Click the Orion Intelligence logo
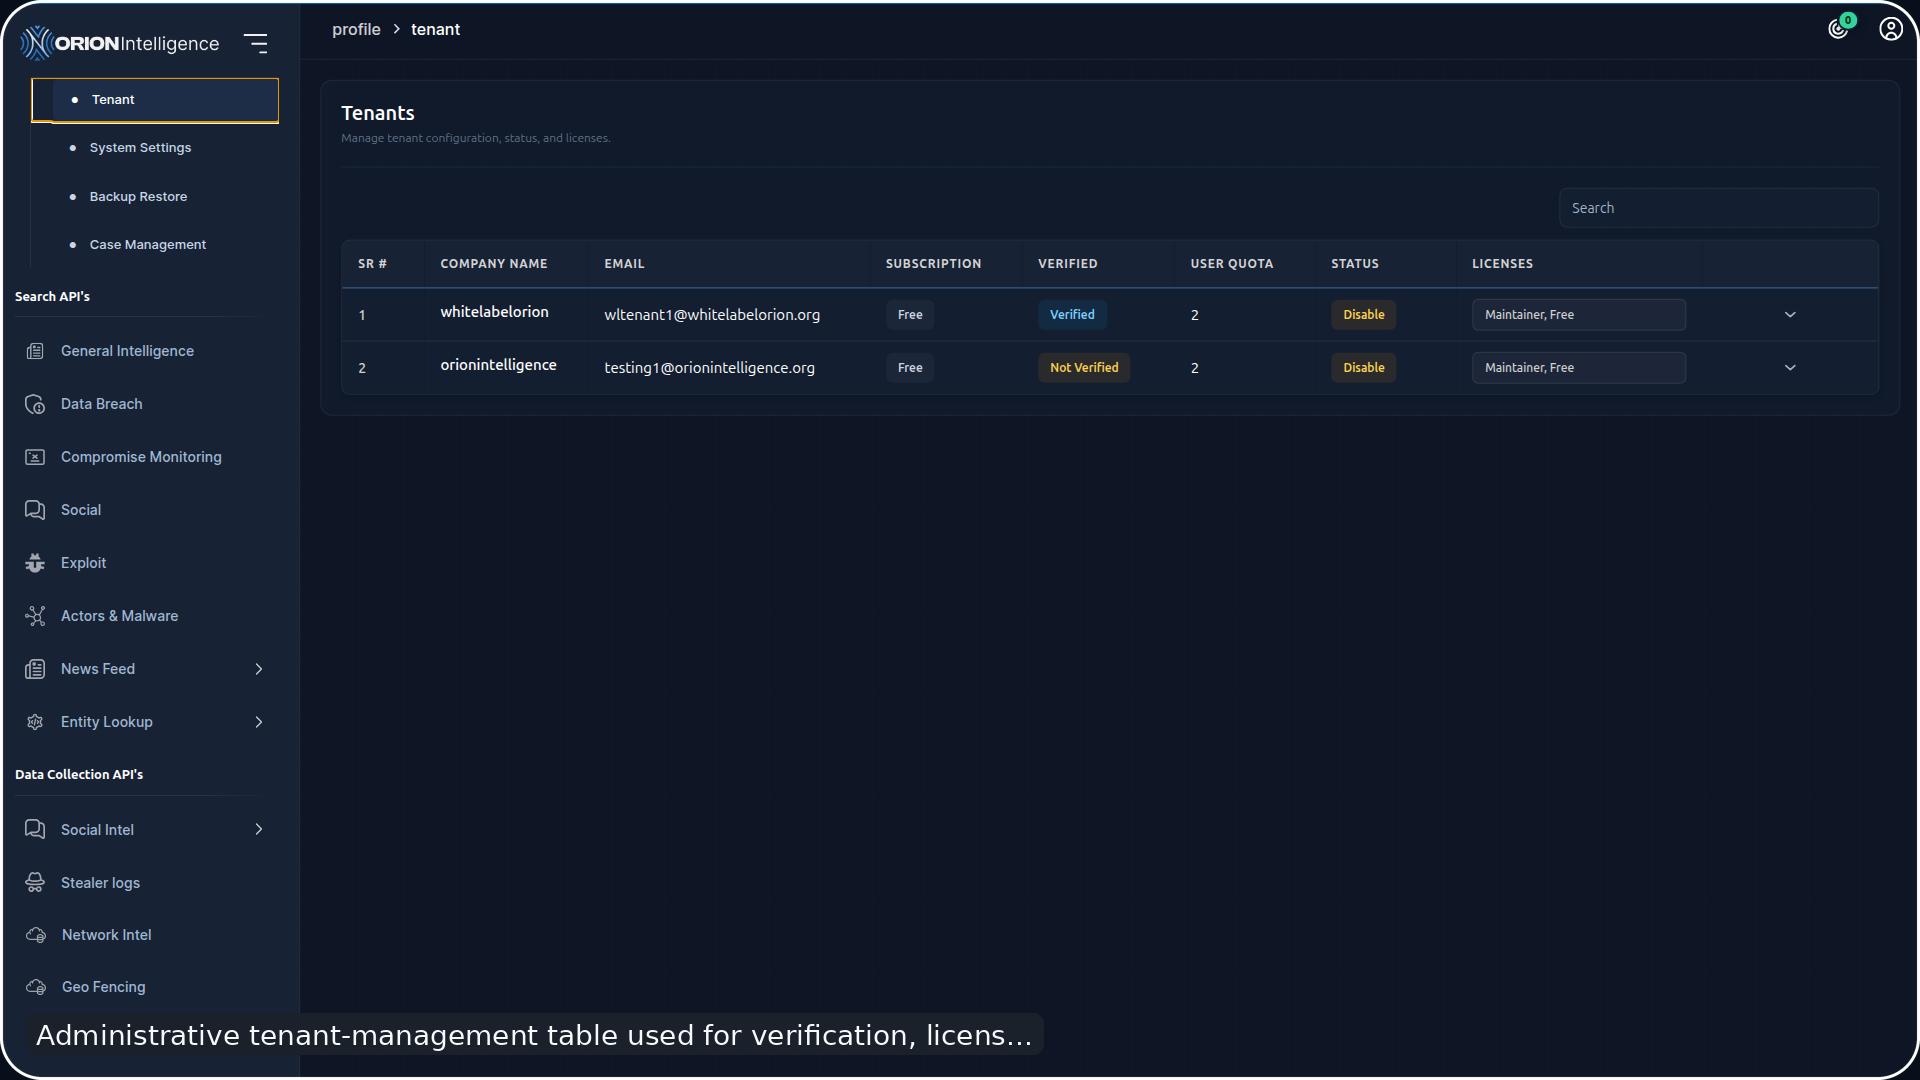 (x=120, y=43)
